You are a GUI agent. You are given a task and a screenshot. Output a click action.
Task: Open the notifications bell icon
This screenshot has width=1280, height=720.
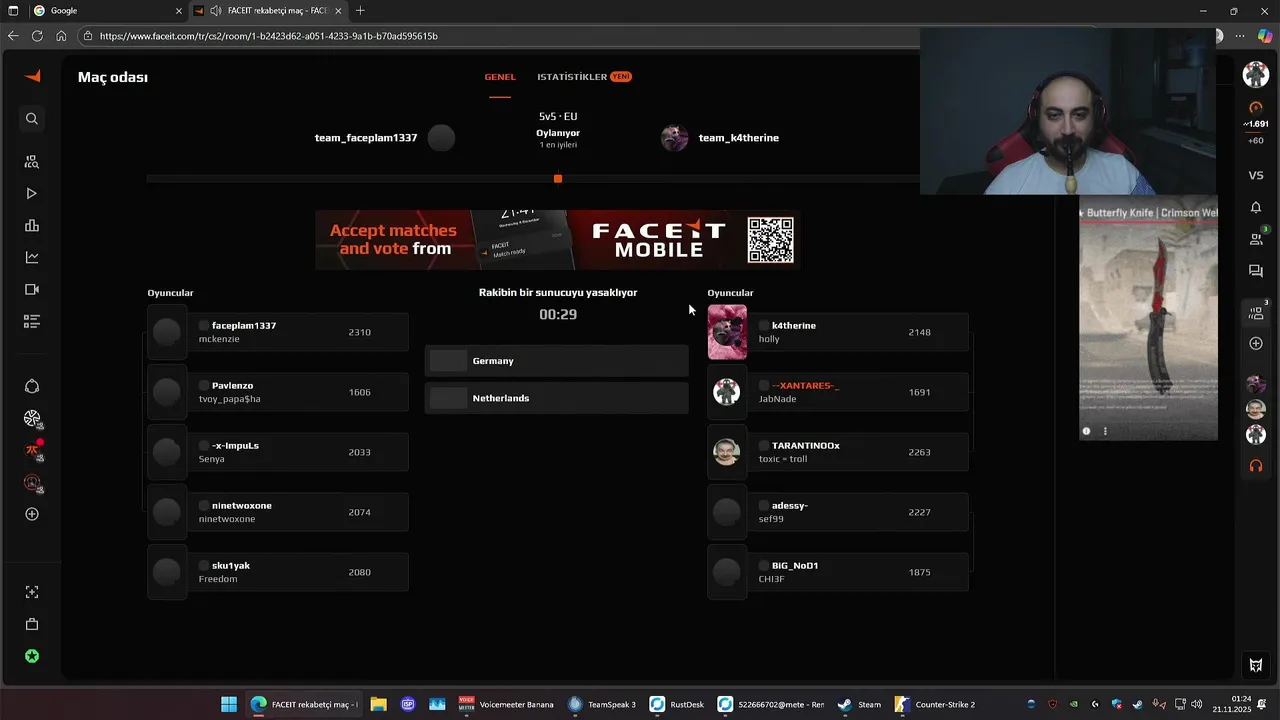tap(1256, 208)
